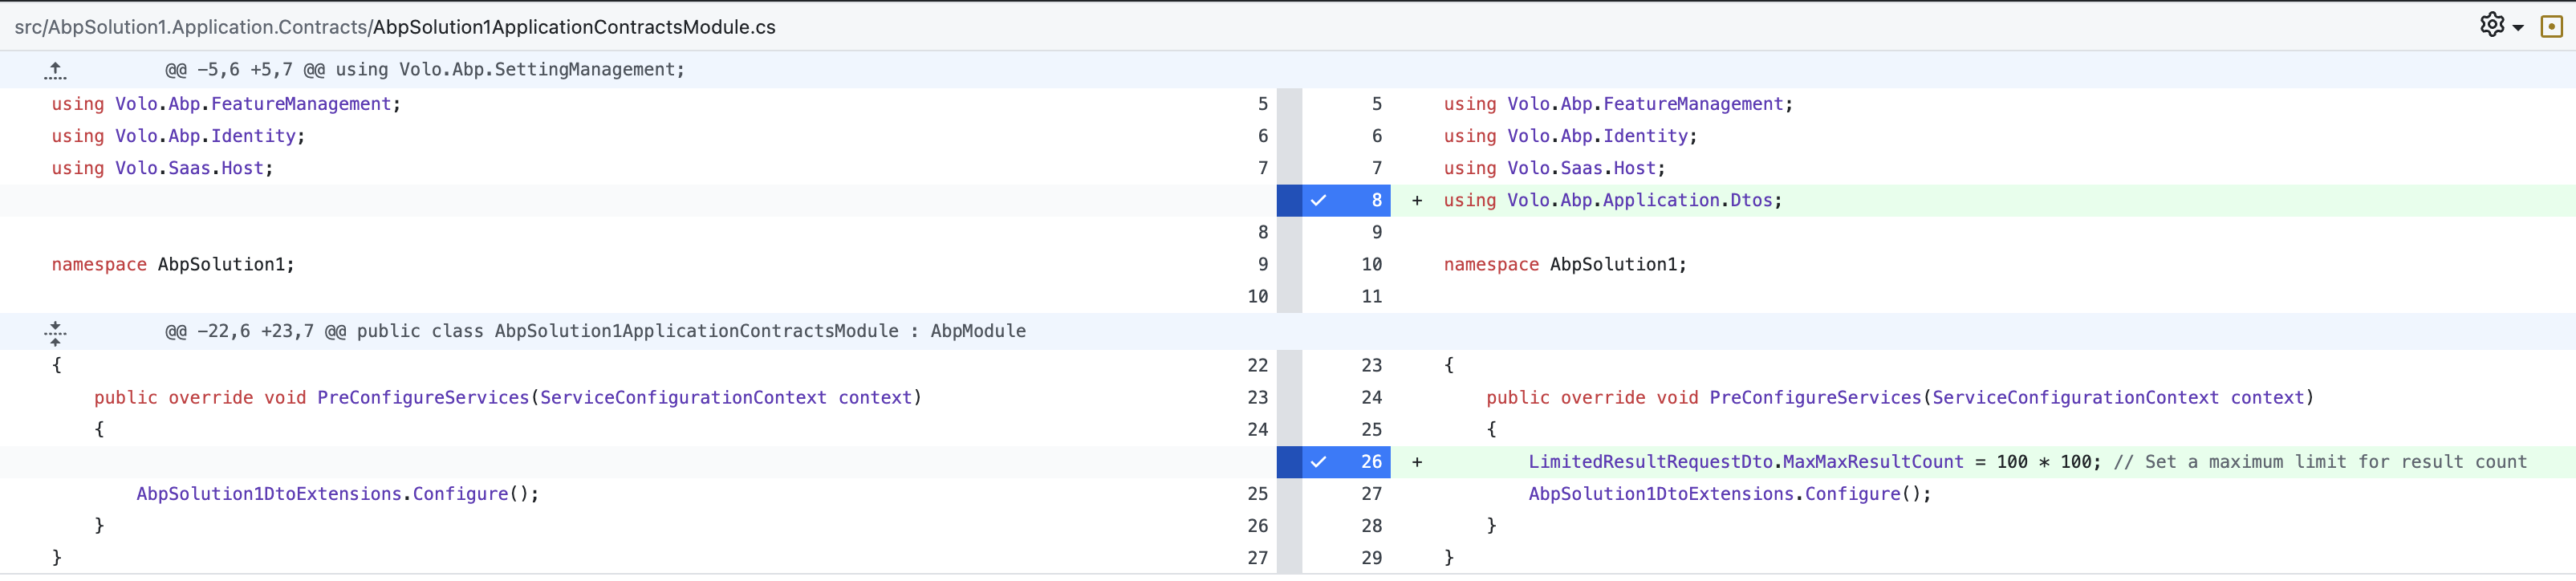Click the plus marker on line 8
Image resolution: width=2576 pixels, height=581 pixels.
coord(1416,201)
